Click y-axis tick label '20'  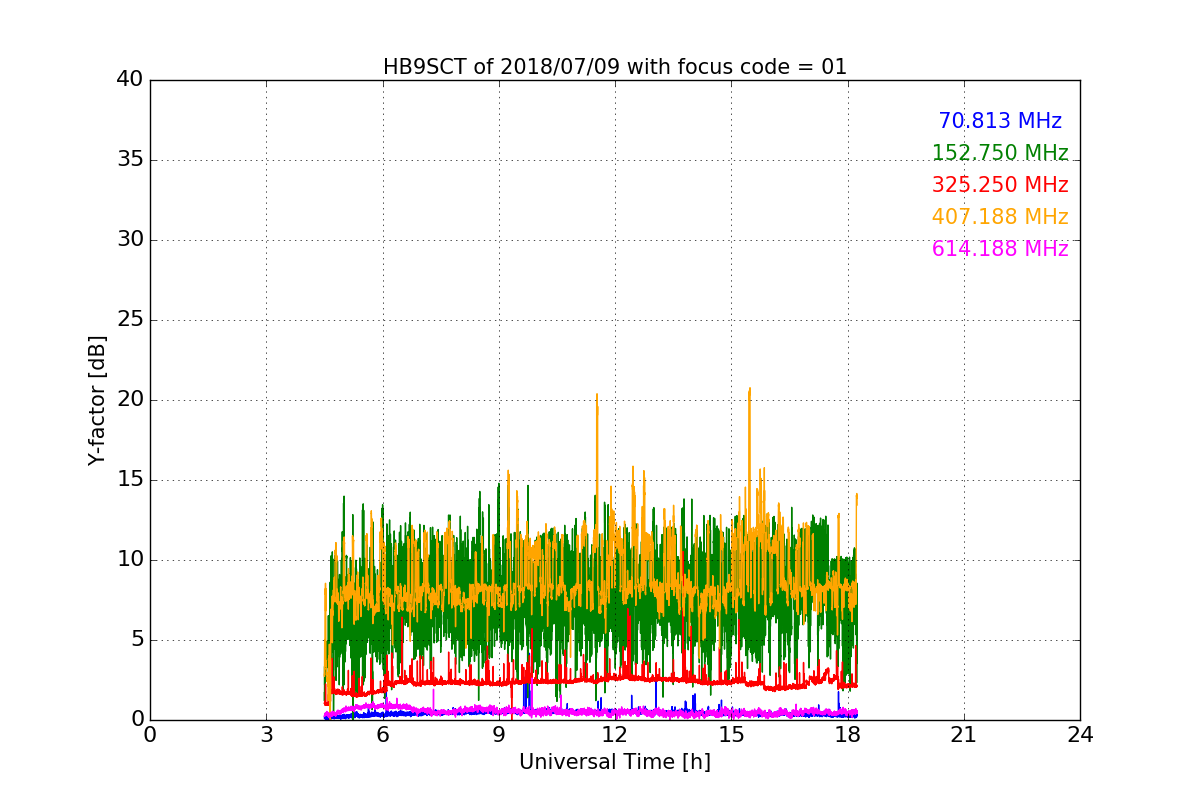(x=130, y=400)
